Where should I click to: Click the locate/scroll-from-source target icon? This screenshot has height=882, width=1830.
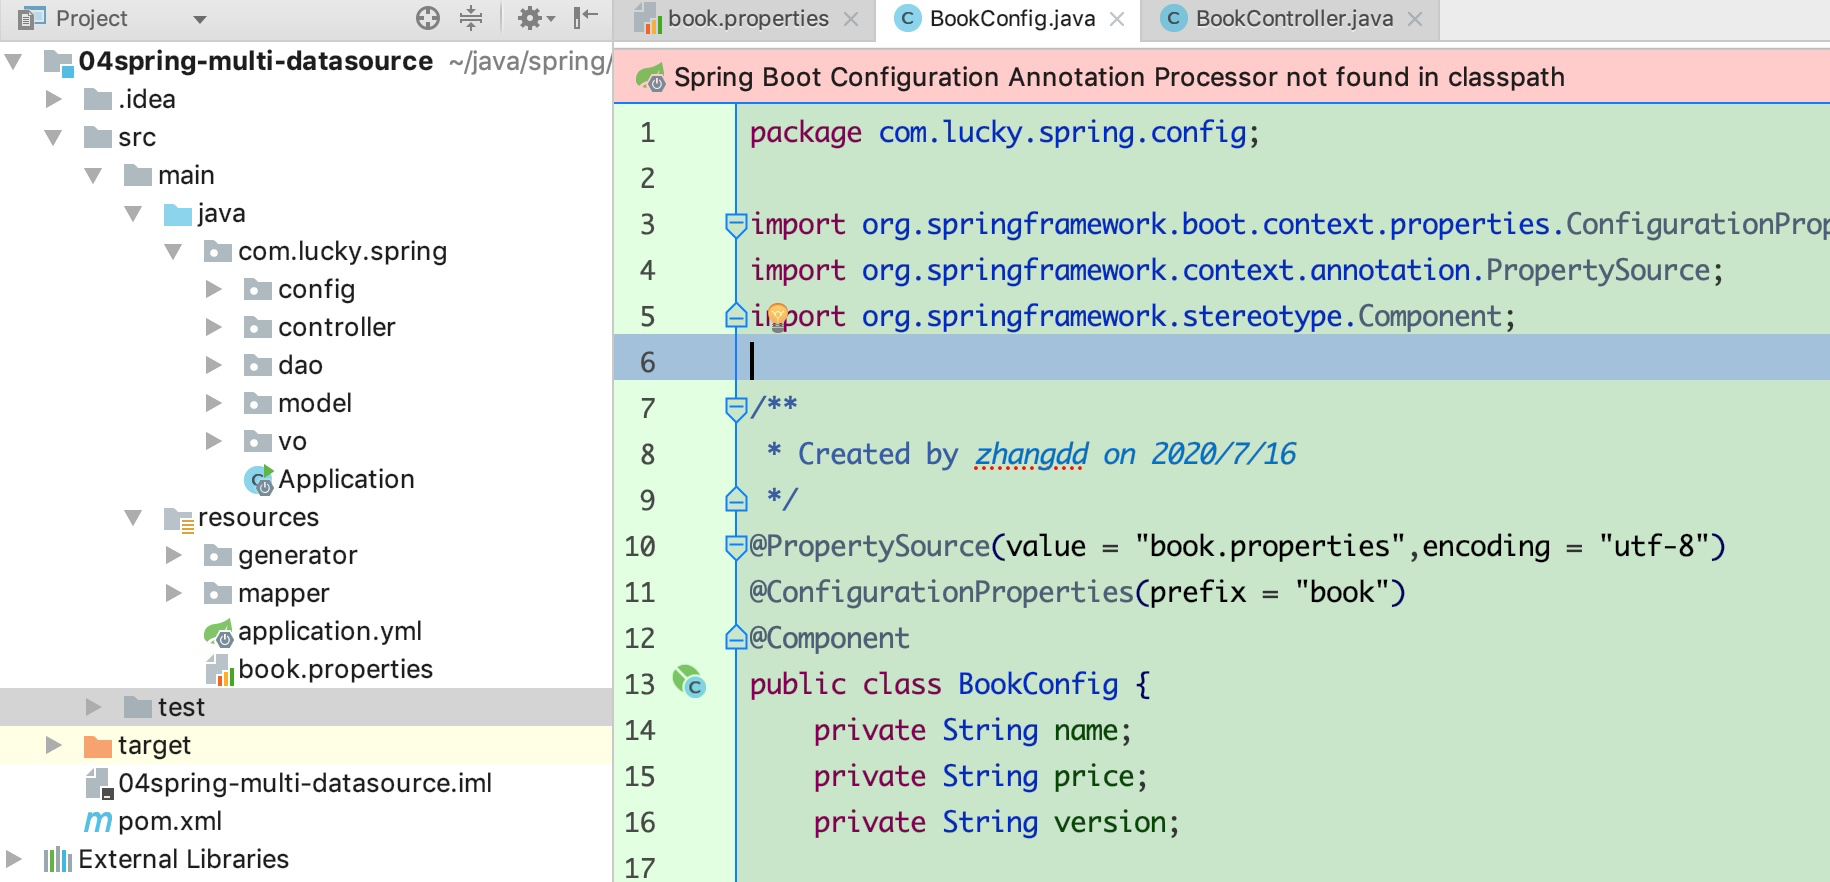pos(428,17)
